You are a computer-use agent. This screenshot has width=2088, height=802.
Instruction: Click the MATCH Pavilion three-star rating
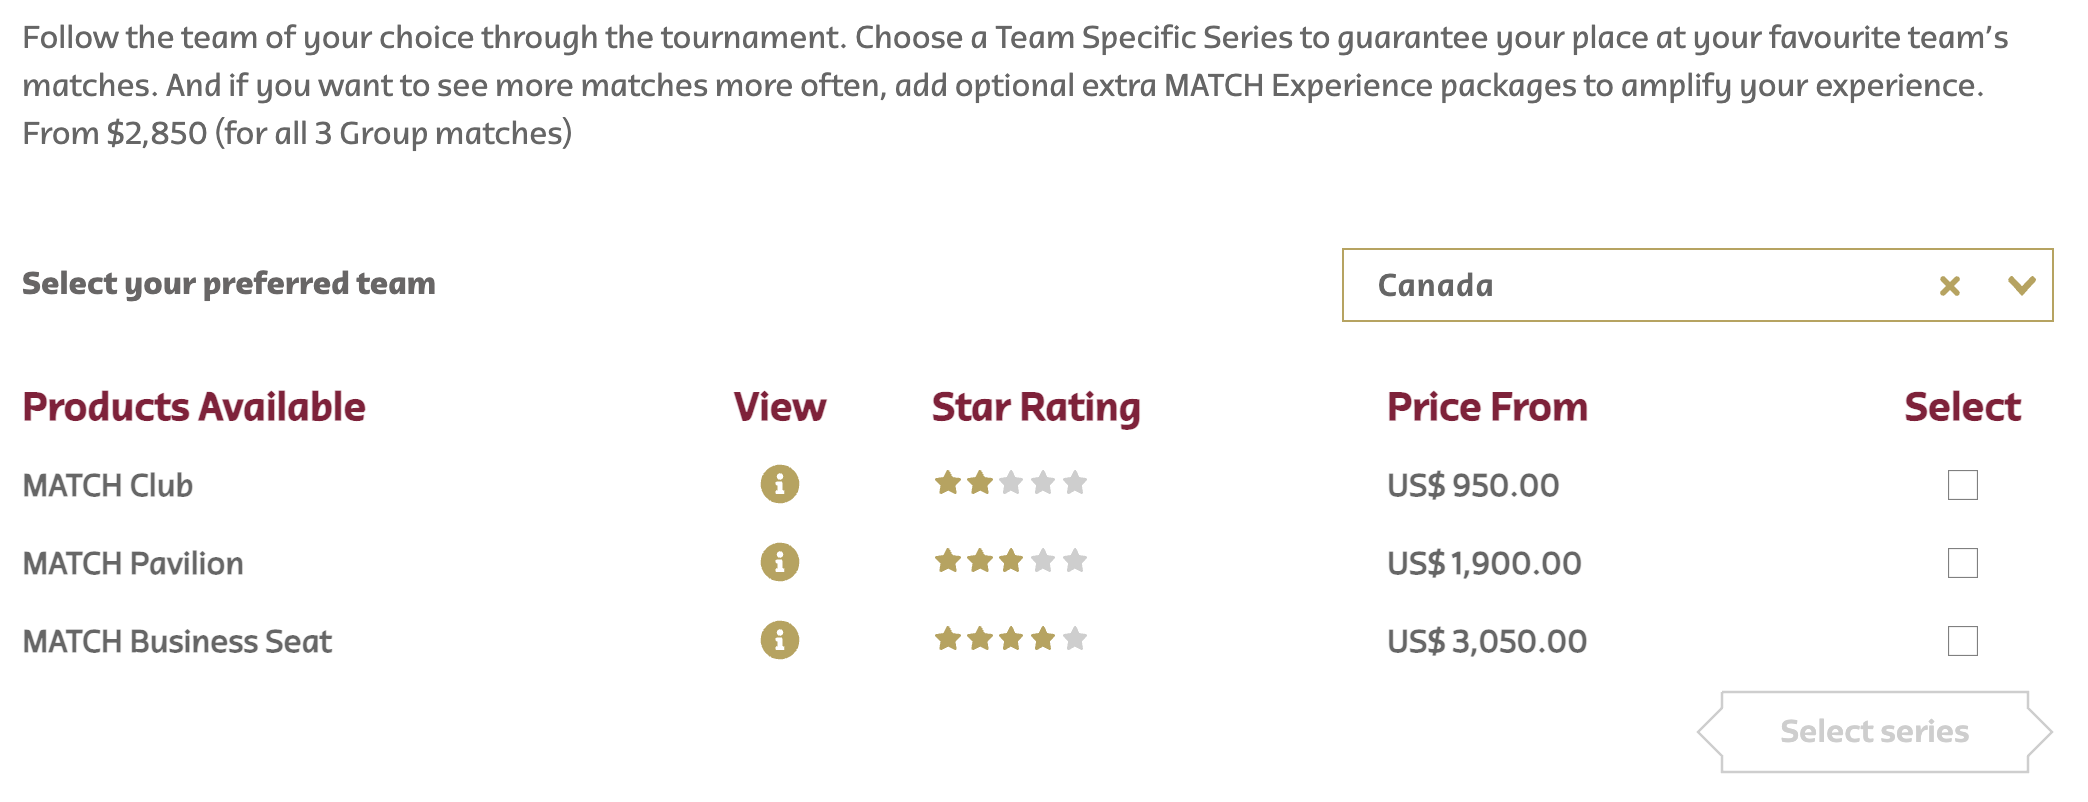[x=1010, y=561]
